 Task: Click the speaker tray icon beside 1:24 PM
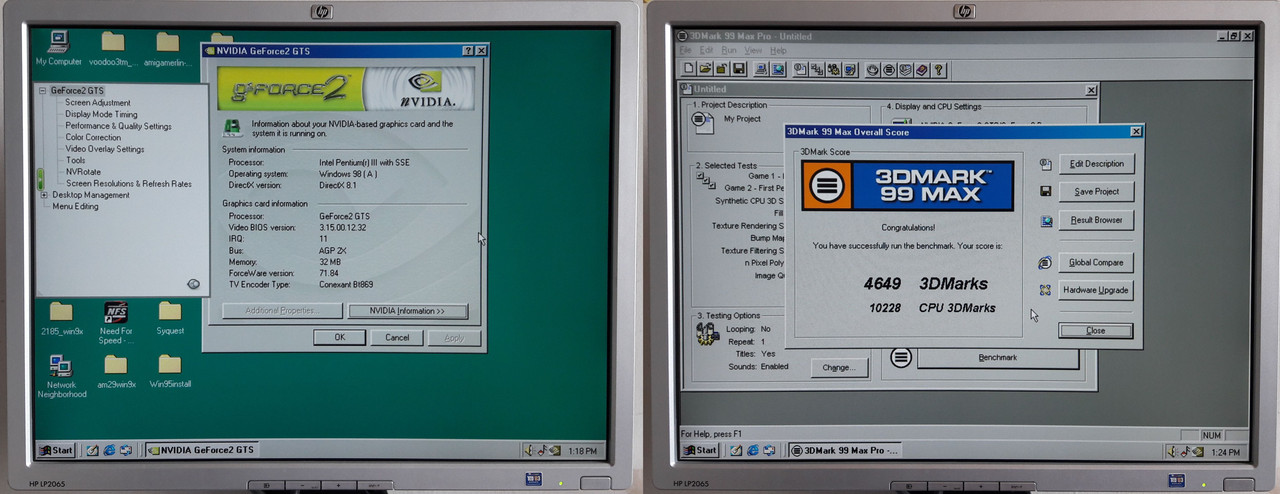point(1172,451)
